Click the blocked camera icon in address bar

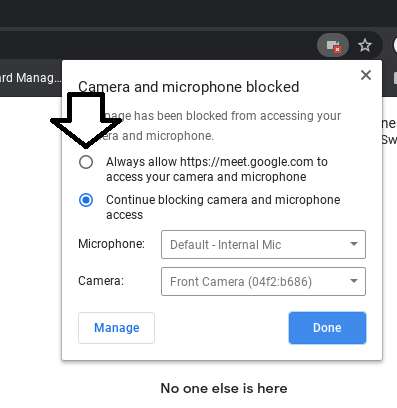[x=333, y=45]
